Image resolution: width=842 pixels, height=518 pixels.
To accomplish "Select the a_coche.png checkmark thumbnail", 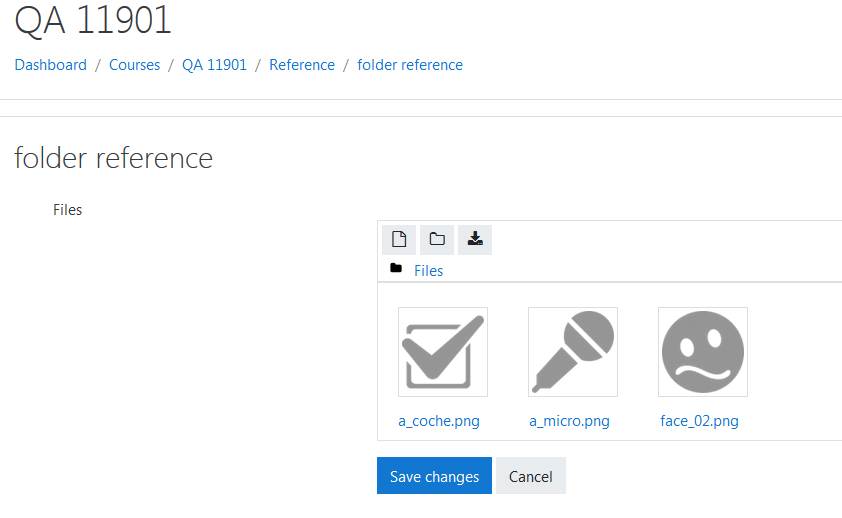I will pos(443,352).
